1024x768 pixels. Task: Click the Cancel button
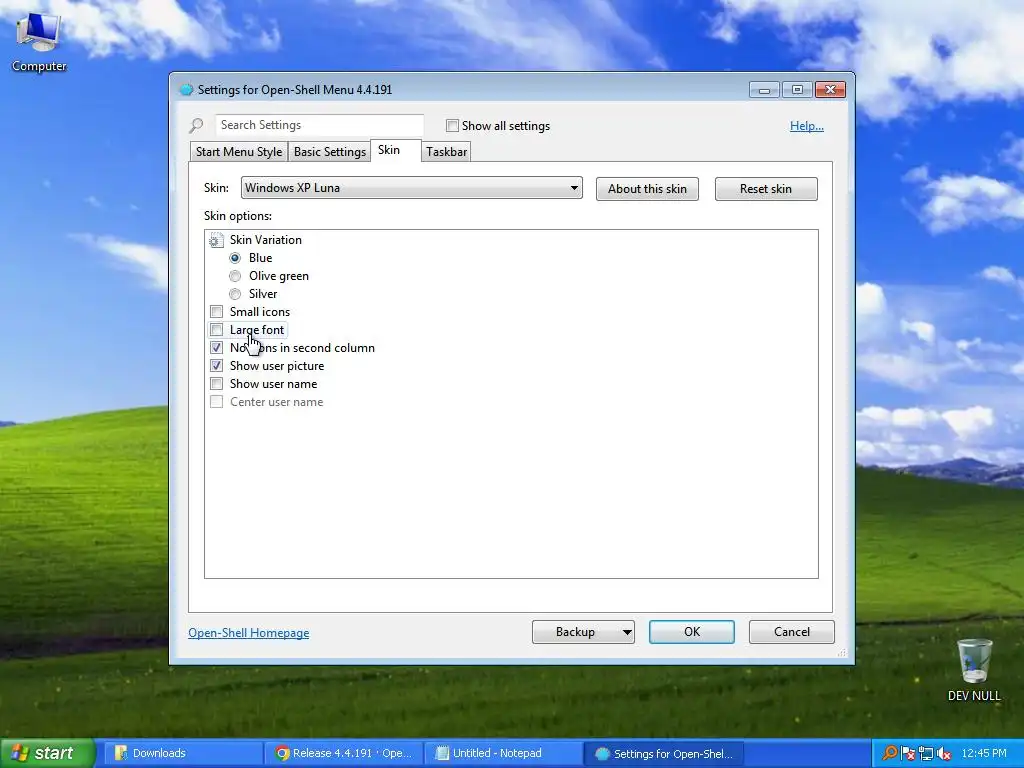tap(792, 632)
